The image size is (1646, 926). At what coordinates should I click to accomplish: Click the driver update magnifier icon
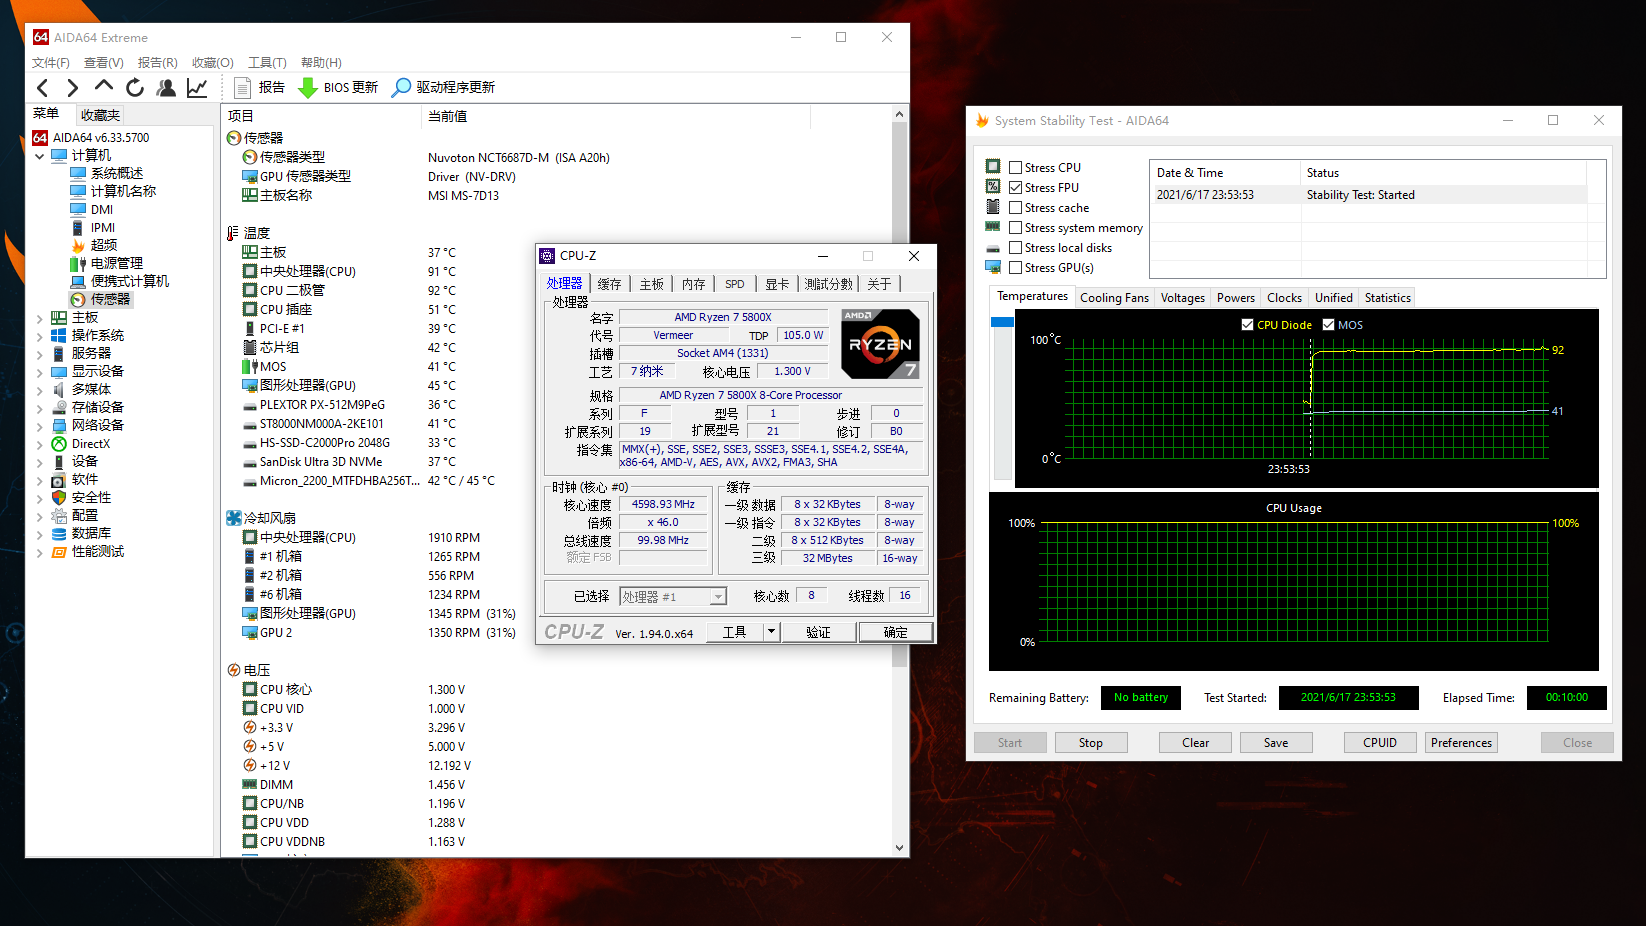click(401, 88)
